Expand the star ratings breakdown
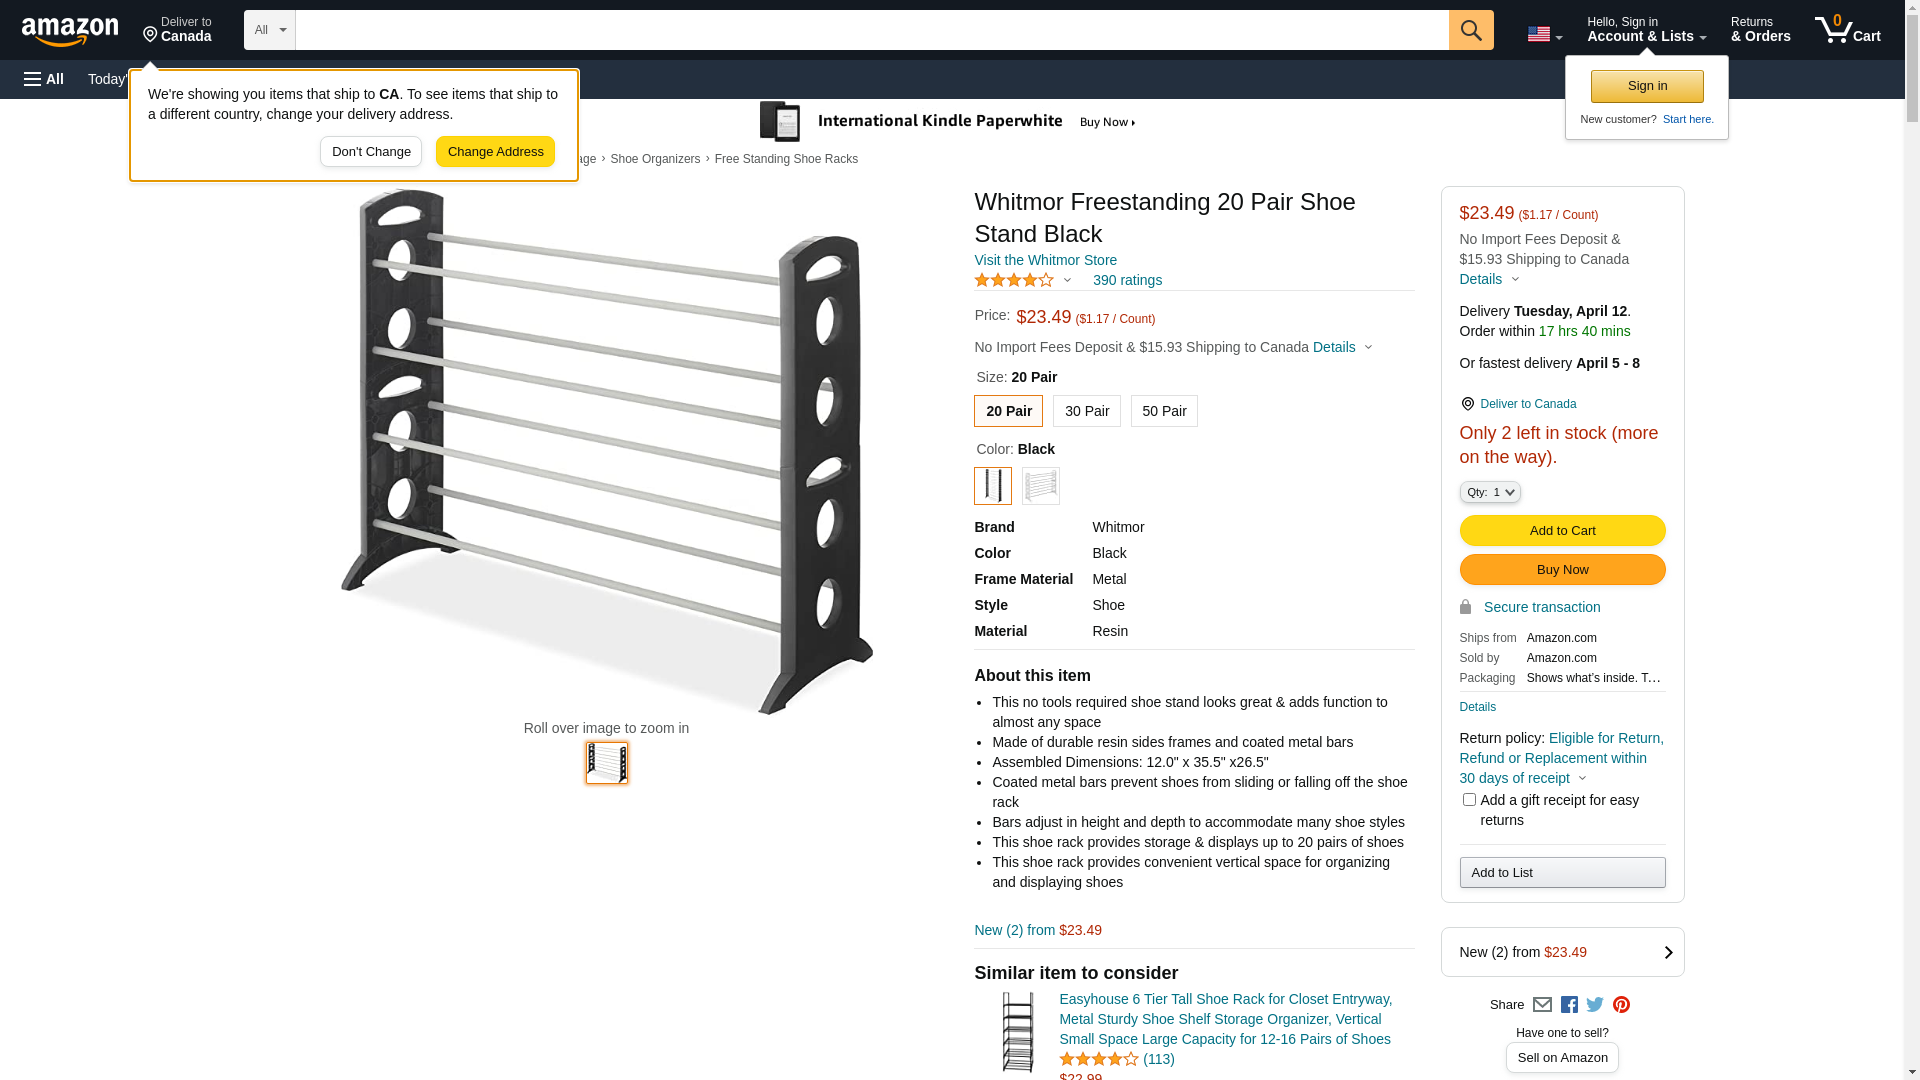Screen dimensions: 1920x1080 1023,281
